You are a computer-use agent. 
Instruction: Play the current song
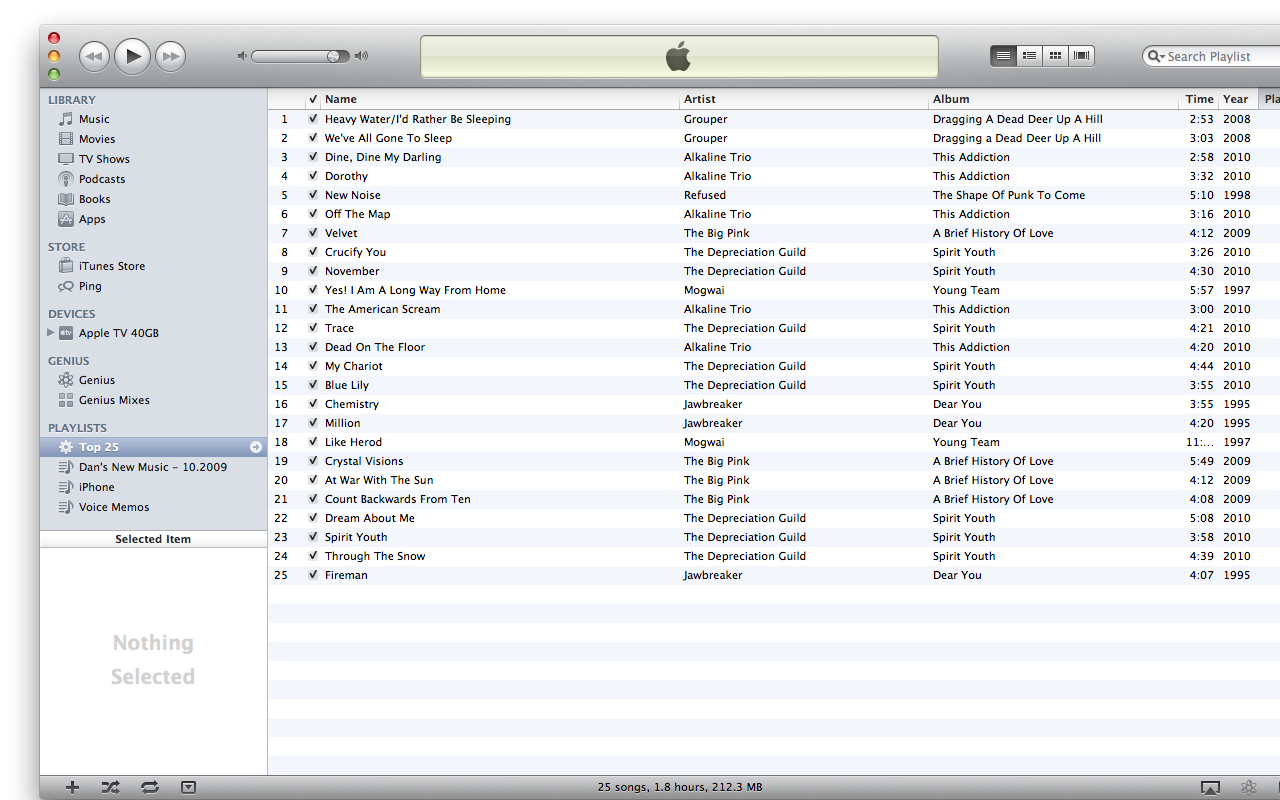[133, 56]
